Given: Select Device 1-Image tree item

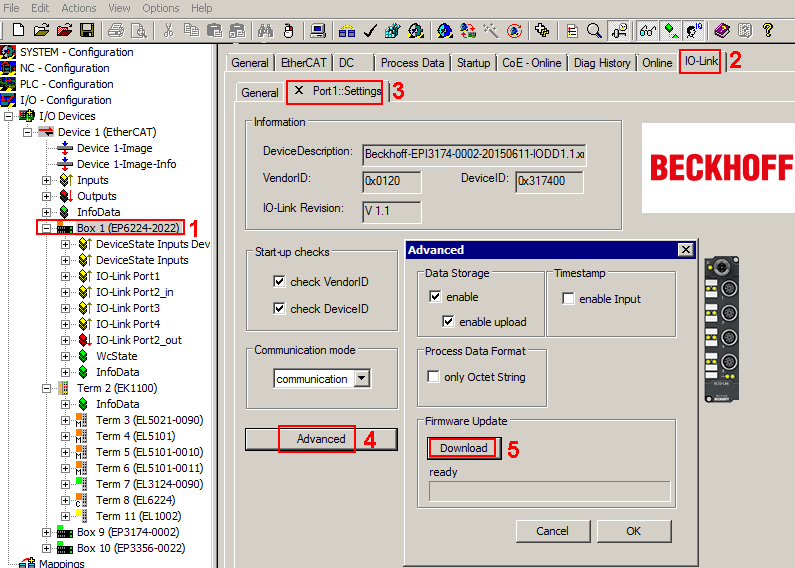Looking at the screenshot, I should click(115, 148).
